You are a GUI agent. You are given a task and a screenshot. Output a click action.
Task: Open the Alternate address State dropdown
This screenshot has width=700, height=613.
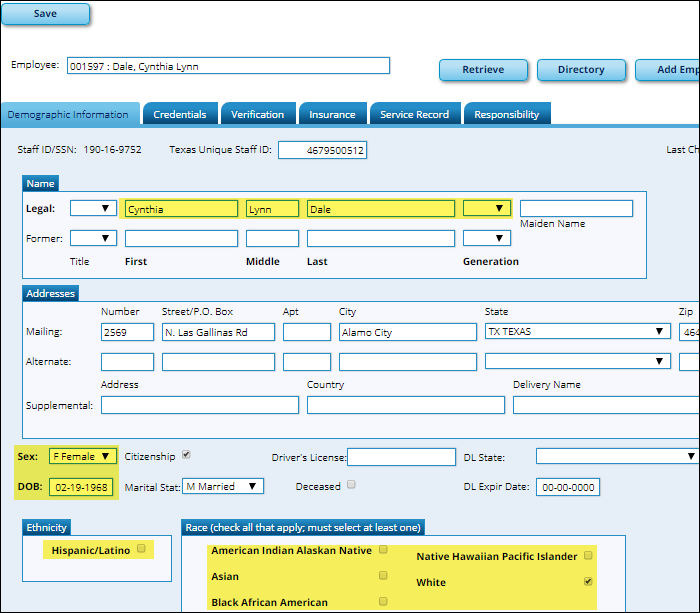578,361
